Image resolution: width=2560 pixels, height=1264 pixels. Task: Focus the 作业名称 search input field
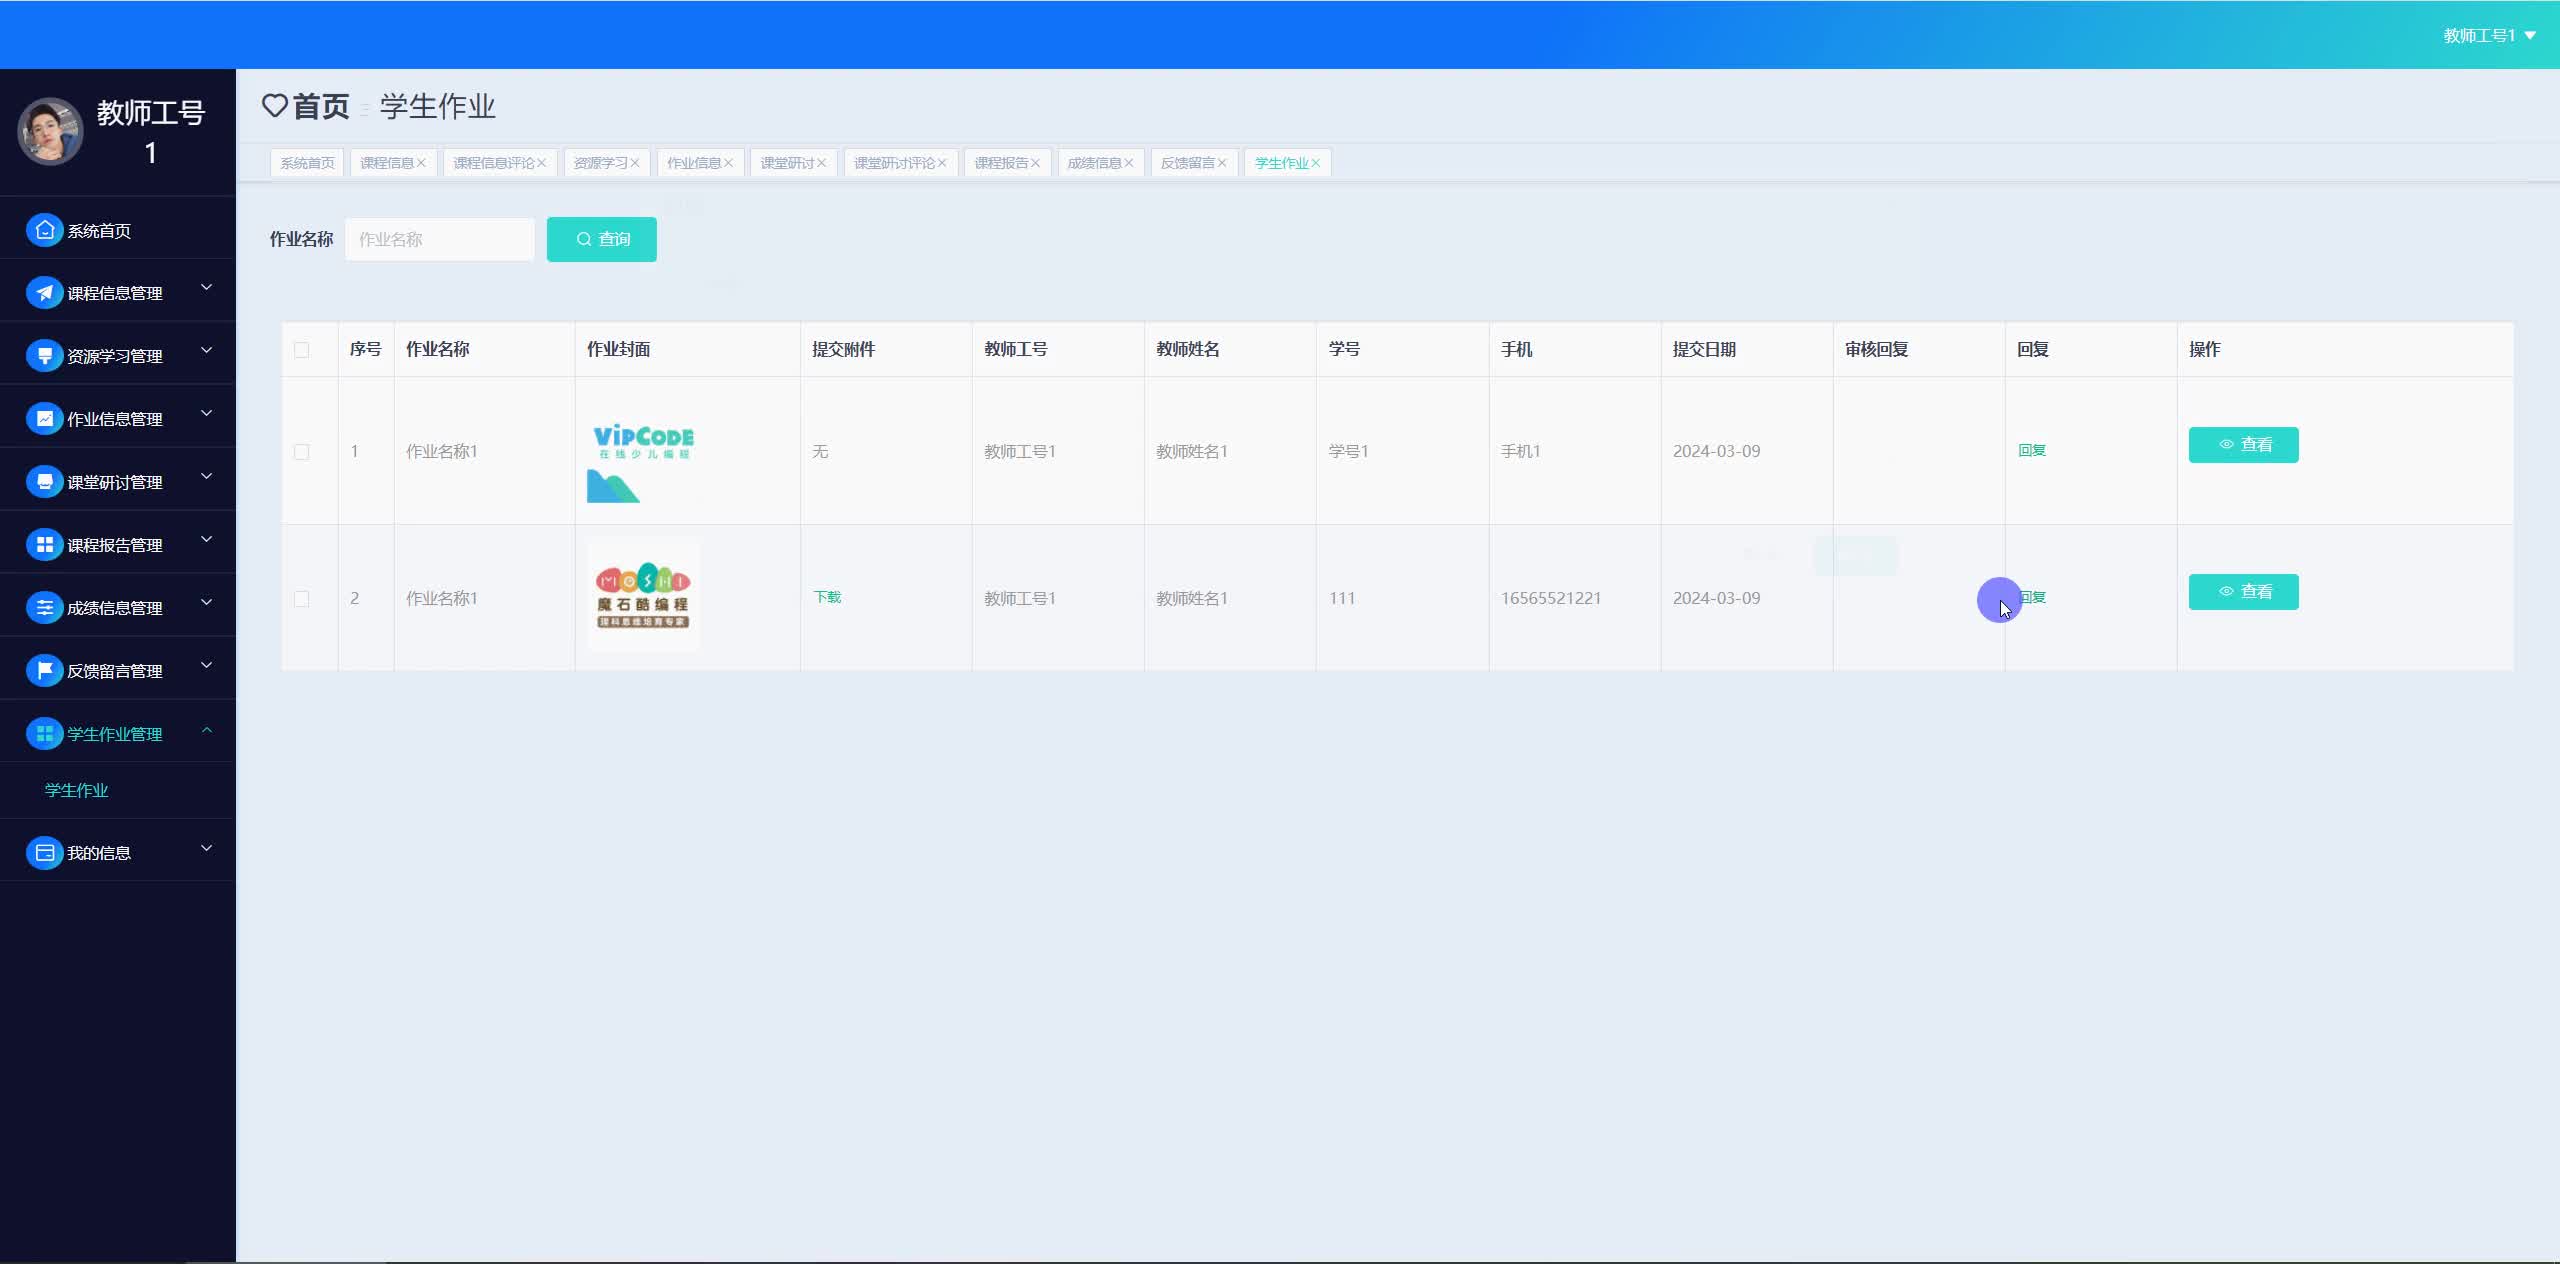coord(439,240)
